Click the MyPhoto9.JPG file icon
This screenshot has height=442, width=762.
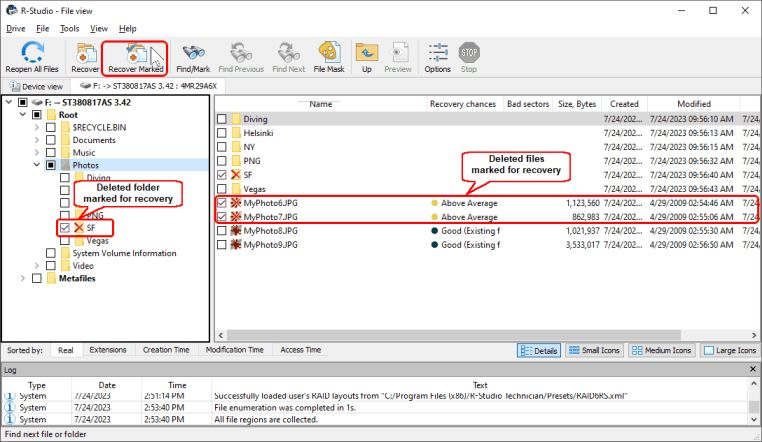pos(236,245)
